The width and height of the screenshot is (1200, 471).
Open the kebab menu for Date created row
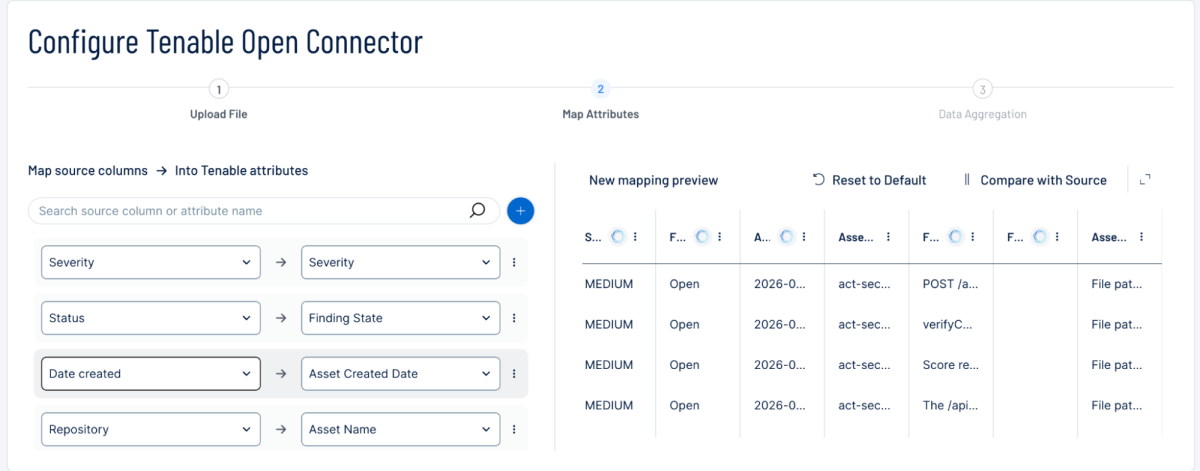[514, 374]
